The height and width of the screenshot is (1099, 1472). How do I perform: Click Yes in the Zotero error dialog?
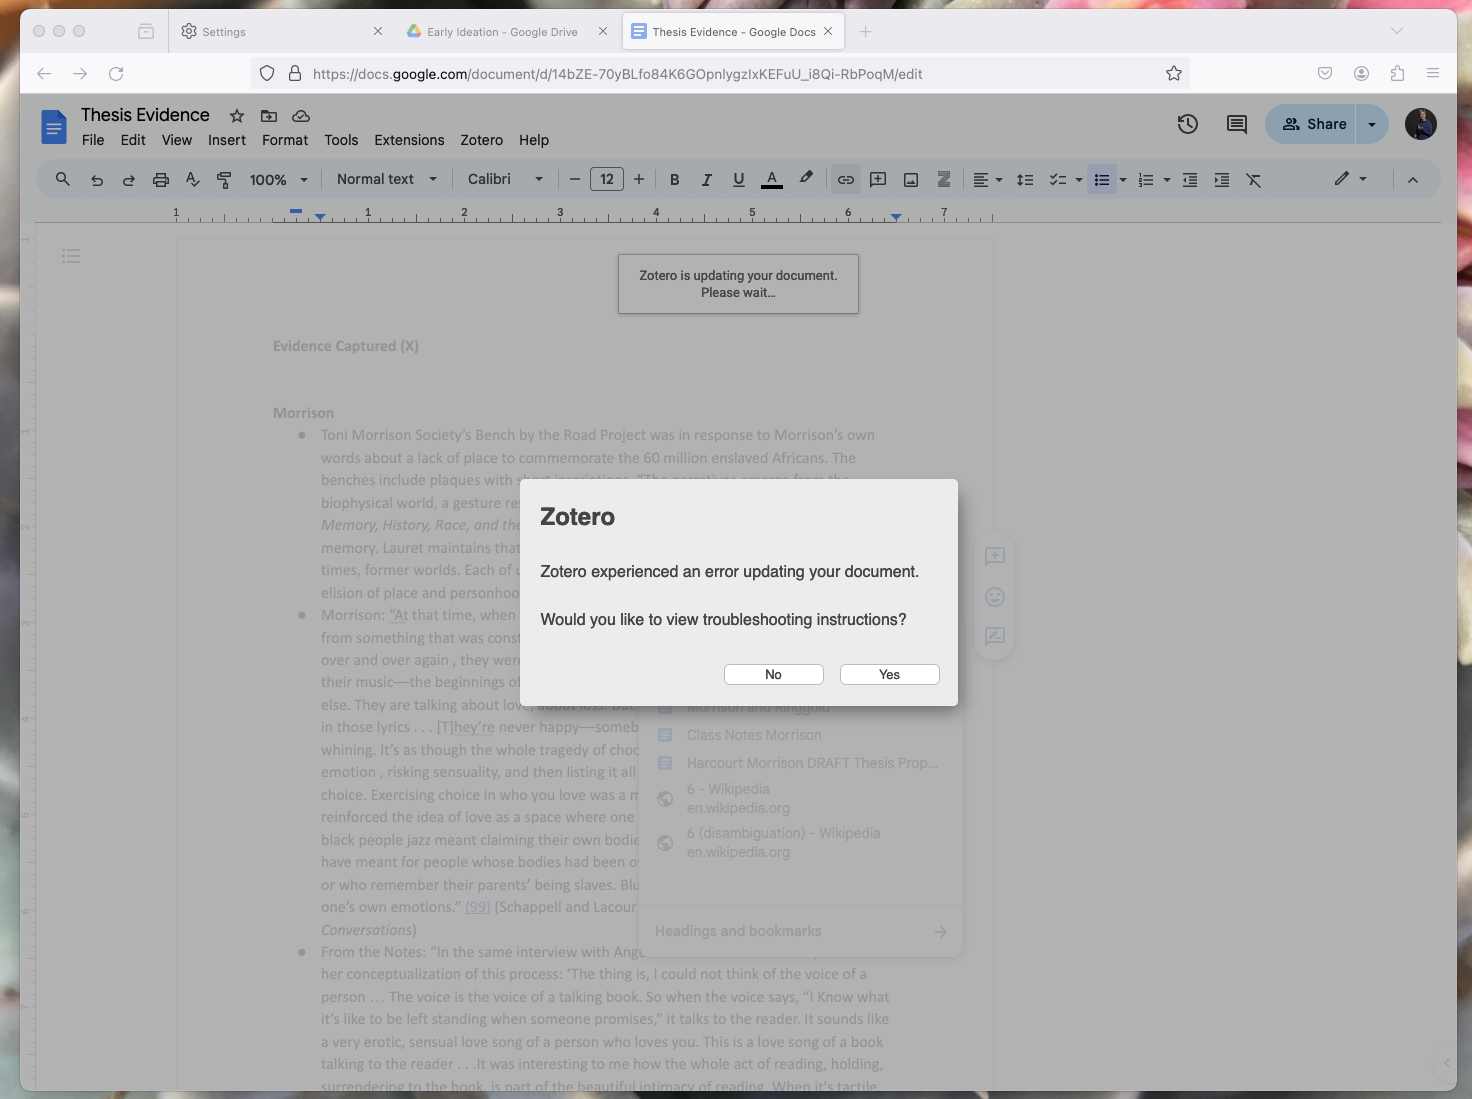[889, 674]
